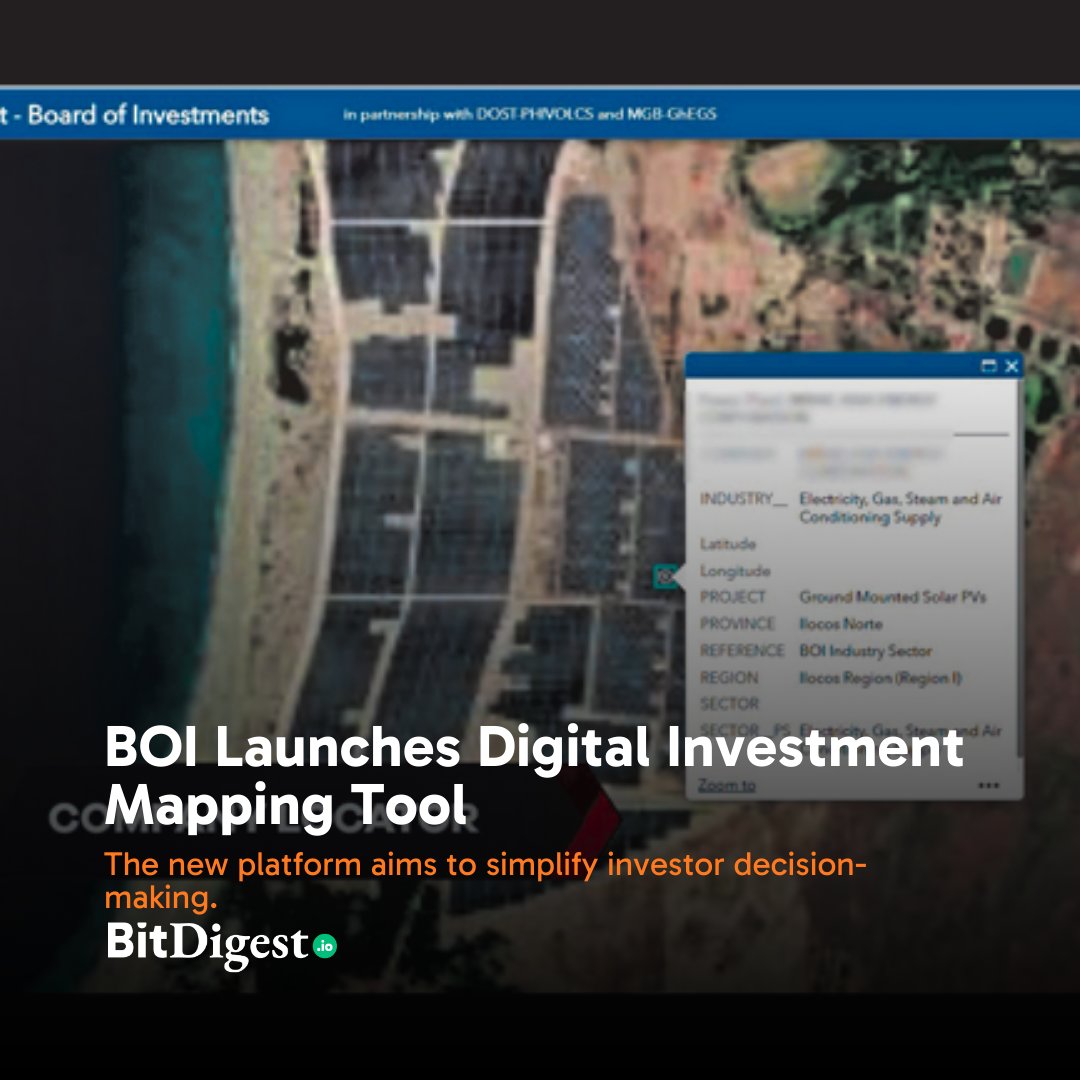Click the Latitude field label
The height and width of the screenshot is (1080, 1080).
728,544
